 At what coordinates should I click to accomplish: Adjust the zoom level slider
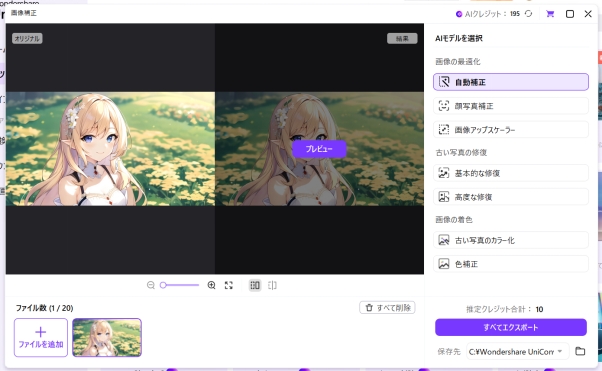(180, 285)
